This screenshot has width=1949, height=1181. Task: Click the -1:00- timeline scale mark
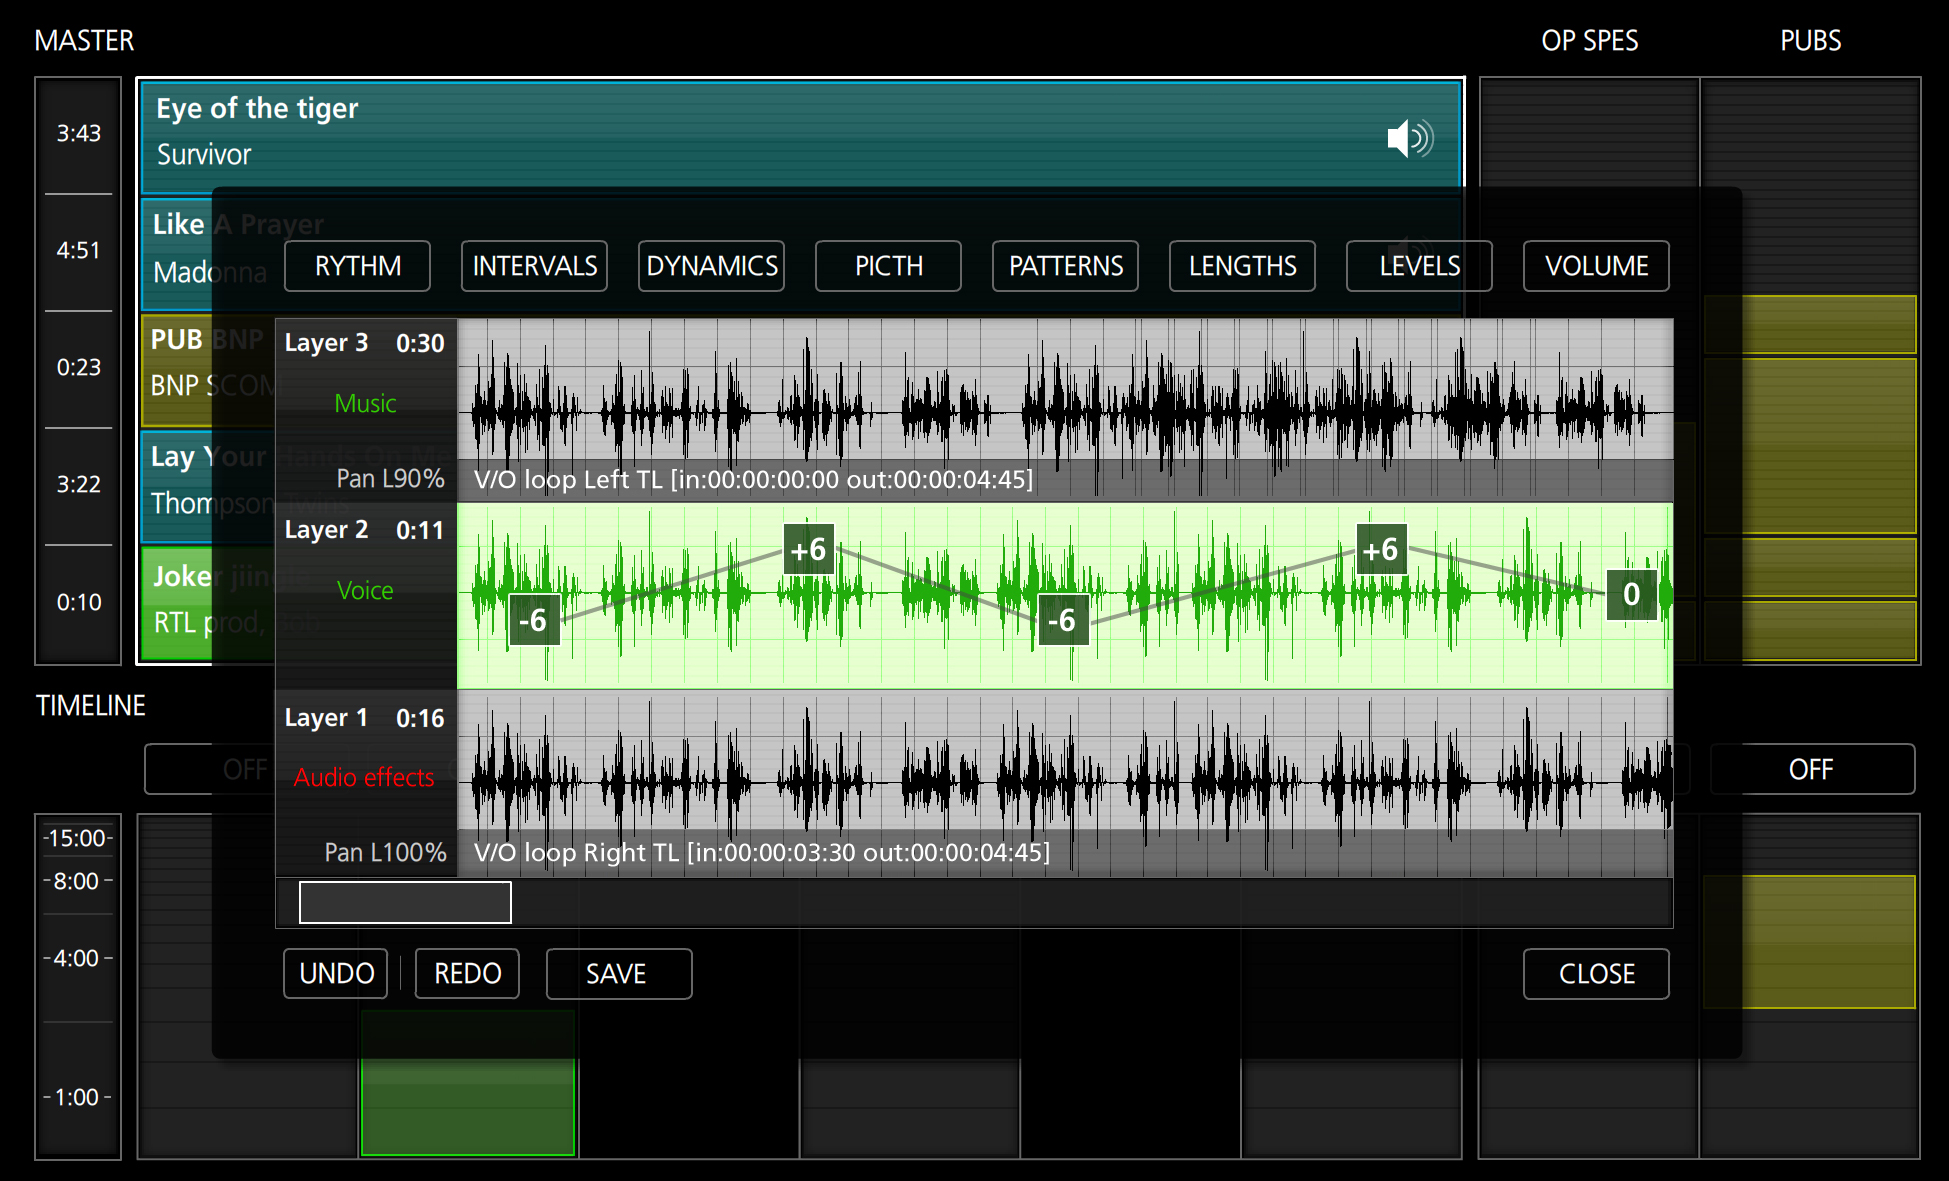(x=78, y=1097)
